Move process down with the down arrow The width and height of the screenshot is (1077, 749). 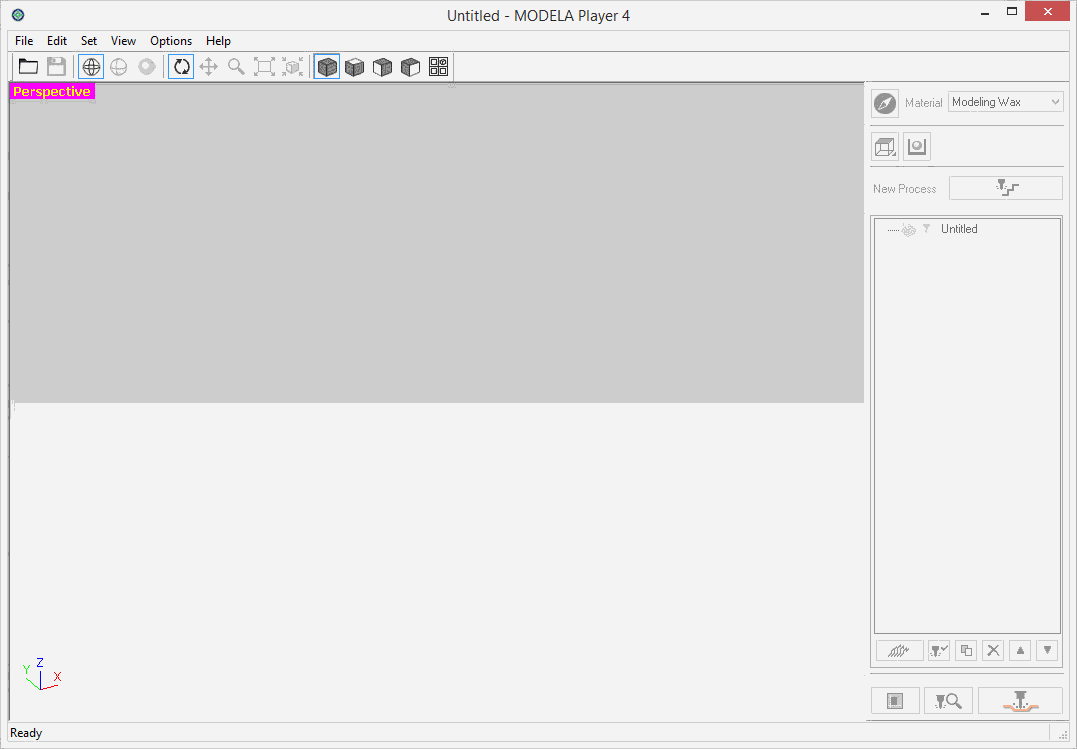(x=1047, y=650)
